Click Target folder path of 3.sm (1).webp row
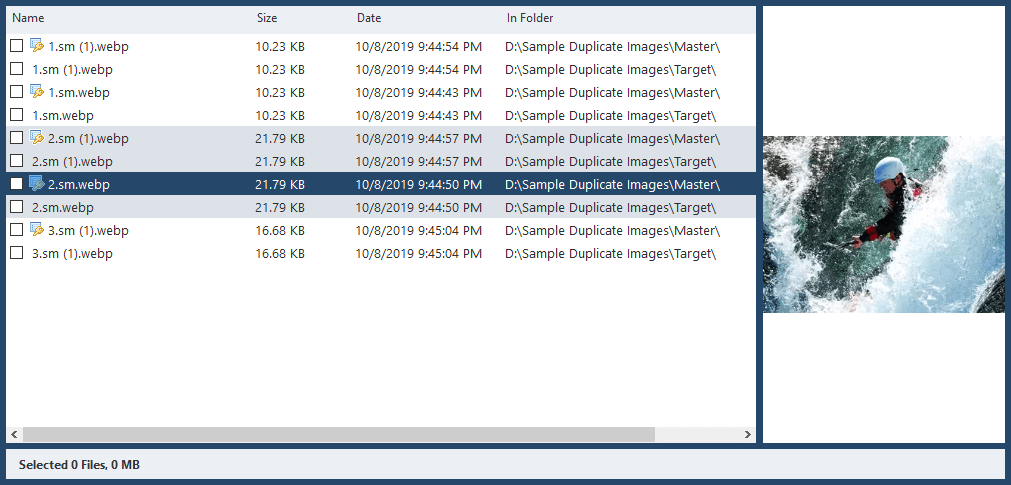 click(x=611, y=253)
